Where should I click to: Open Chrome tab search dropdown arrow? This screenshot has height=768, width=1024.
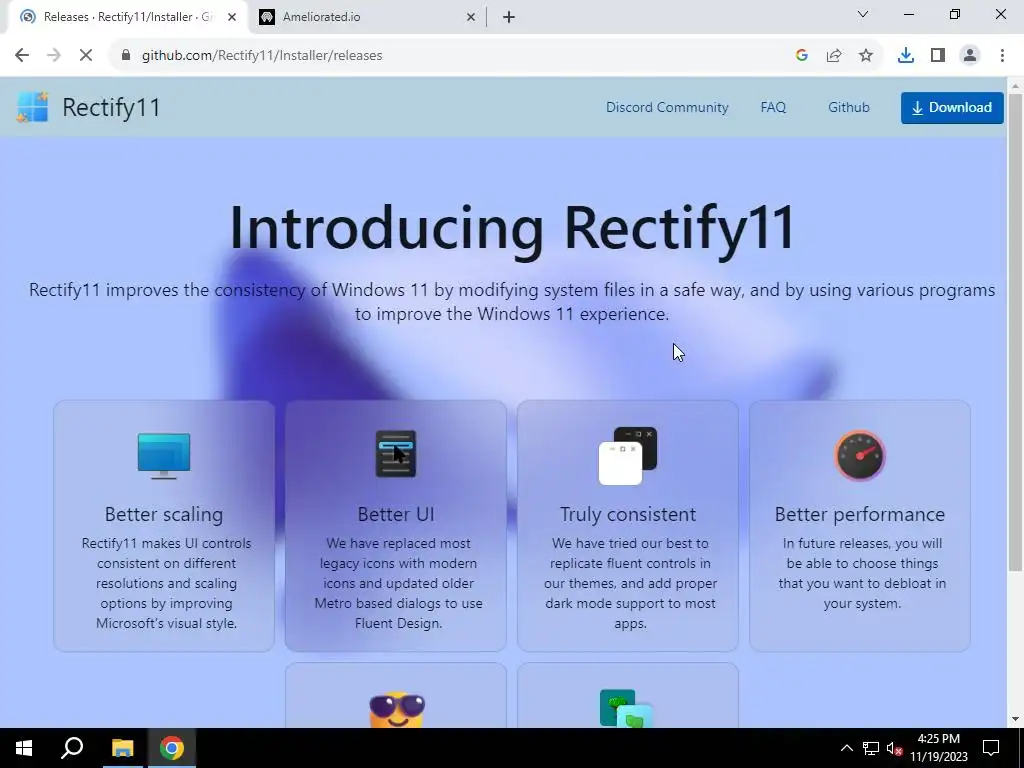(863, 14)
